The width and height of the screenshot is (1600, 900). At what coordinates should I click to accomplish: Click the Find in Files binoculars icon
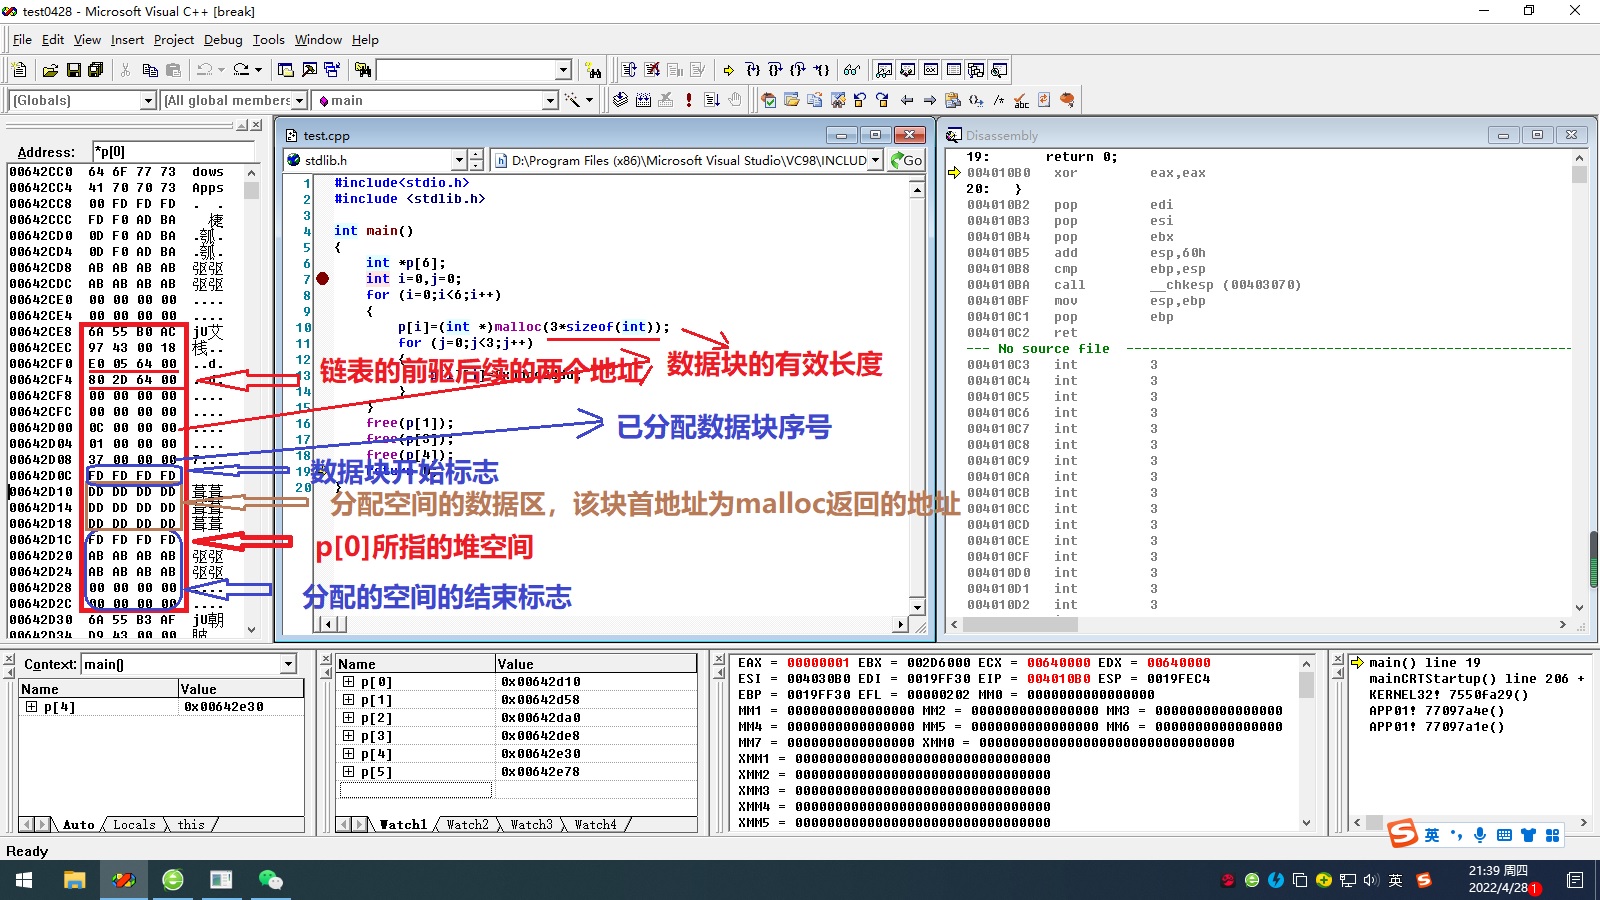(362, 70)
